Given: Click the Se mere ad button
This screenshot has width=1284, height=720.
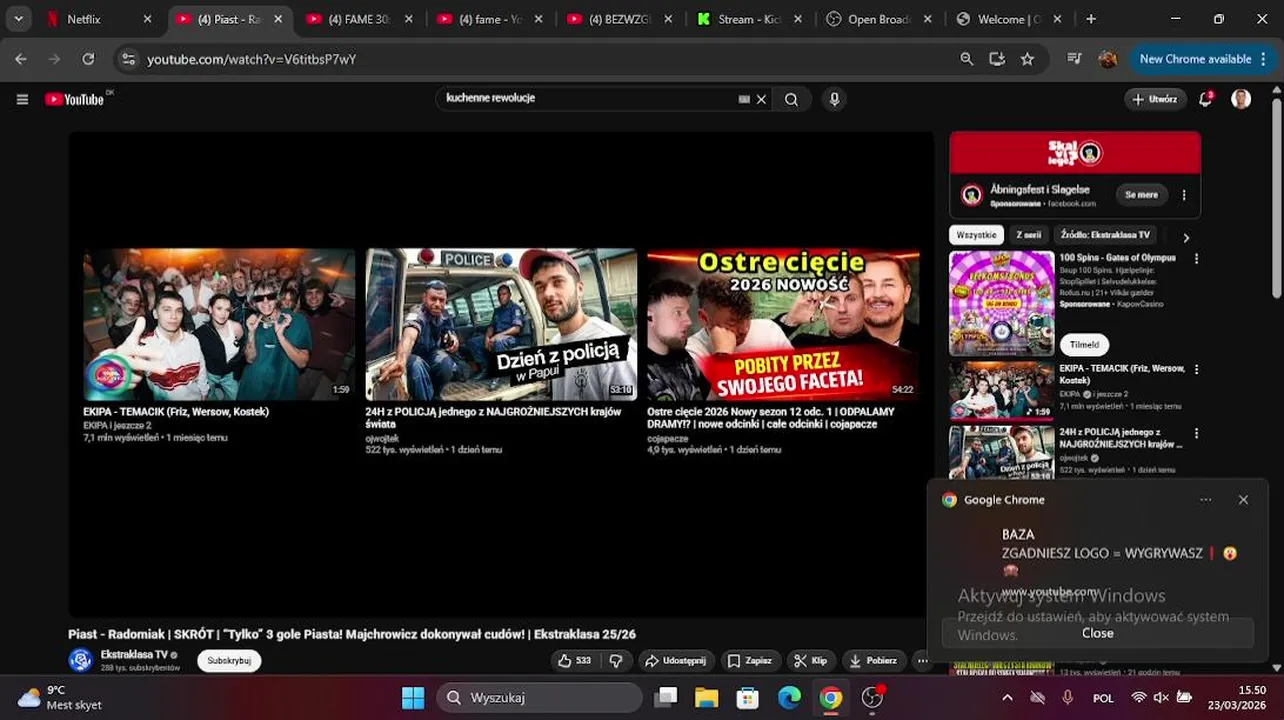Looking at the screenshot, I should pos(1141,195).
